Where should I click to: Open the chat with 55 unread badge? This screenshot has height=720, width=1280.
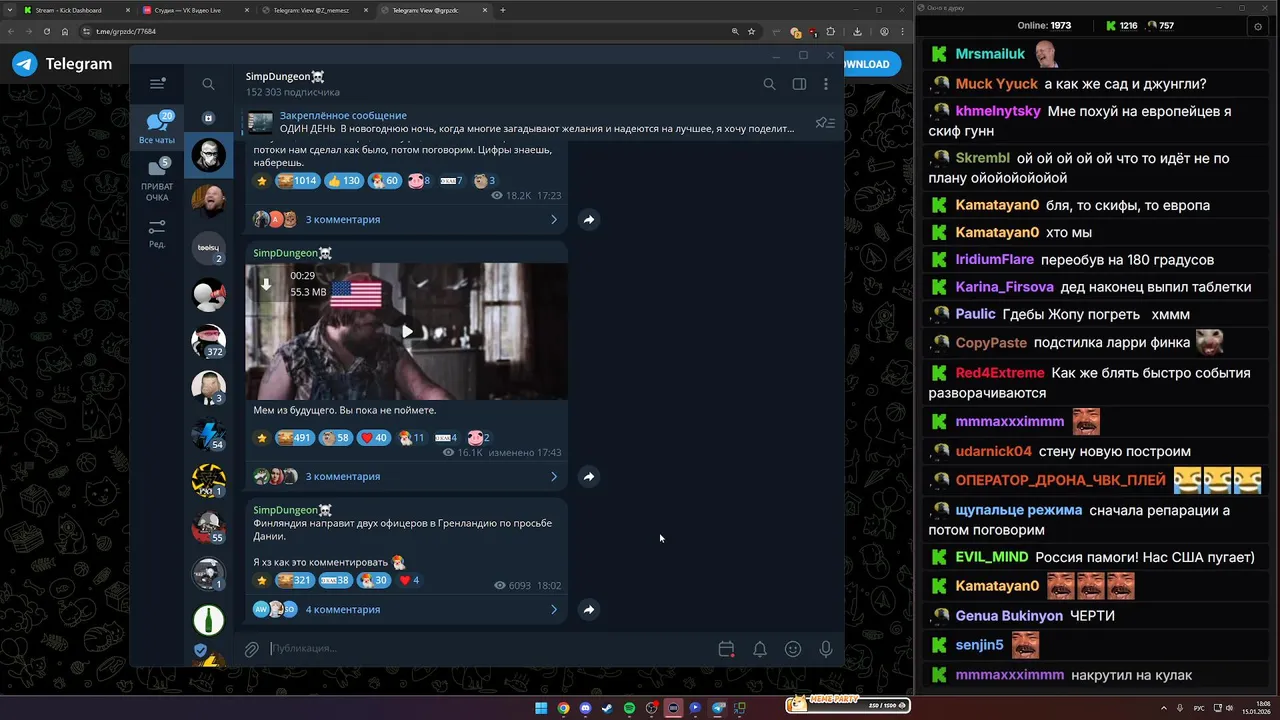pos(209,527)
